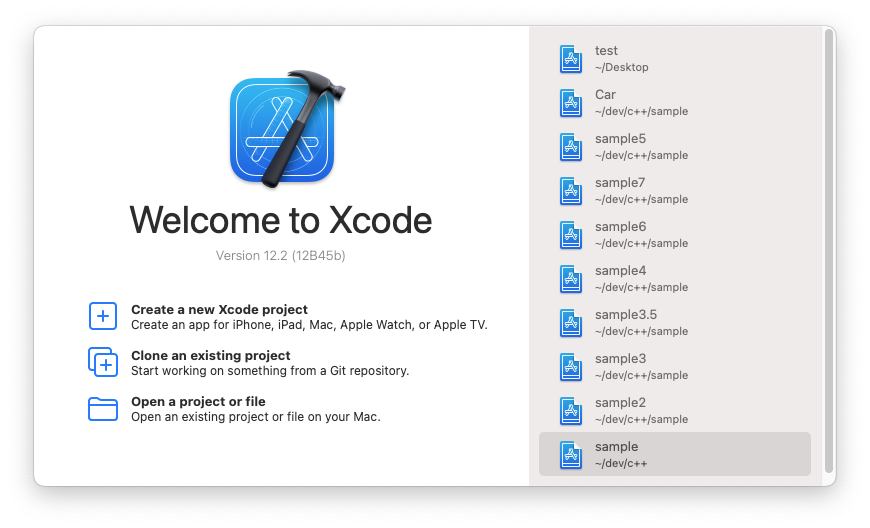Click the project icon beside sample4

571,279
